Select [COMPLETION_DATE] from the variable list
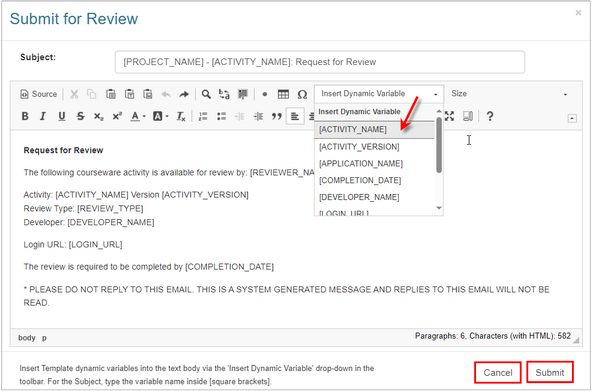The image size is (592, 391). point(374,180)
